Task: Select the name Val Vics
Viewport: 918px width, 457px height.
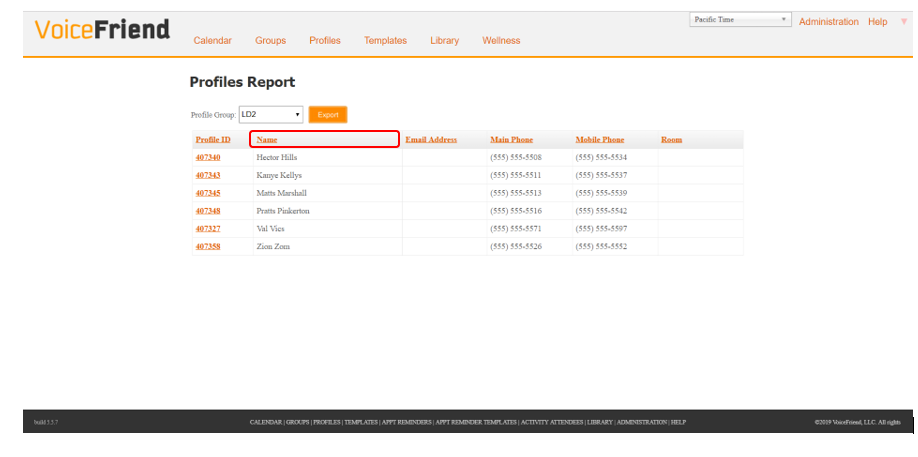Action: coord(270,229)
